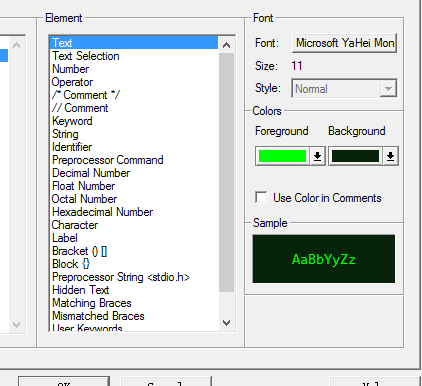422x386 pixels.
Task: Click the Element list scroll down arrow
Action: coord(226,323)
